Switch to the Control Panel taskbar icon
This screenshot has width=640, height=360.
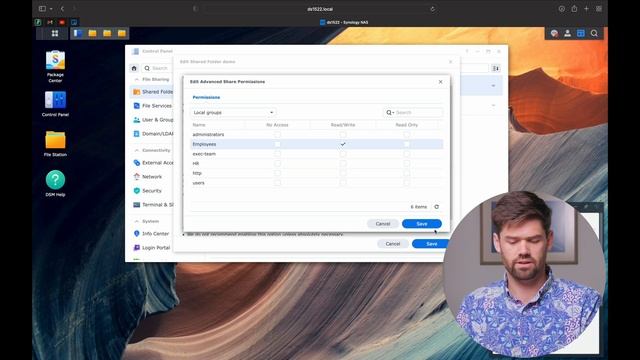pyautogui.click(x=78, y=33)
